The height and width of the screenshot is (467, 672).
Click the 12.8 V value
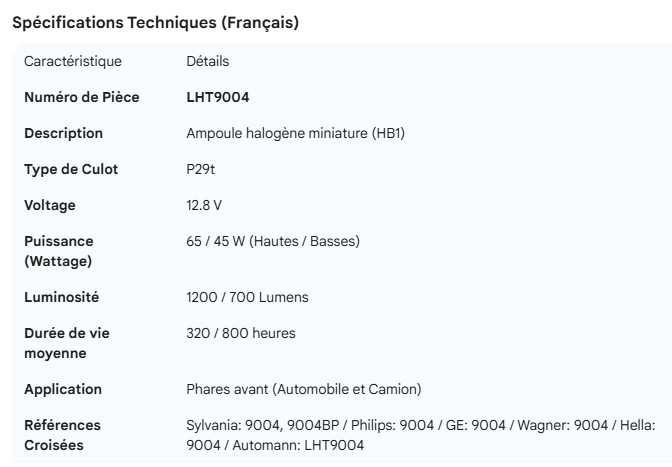204,205
